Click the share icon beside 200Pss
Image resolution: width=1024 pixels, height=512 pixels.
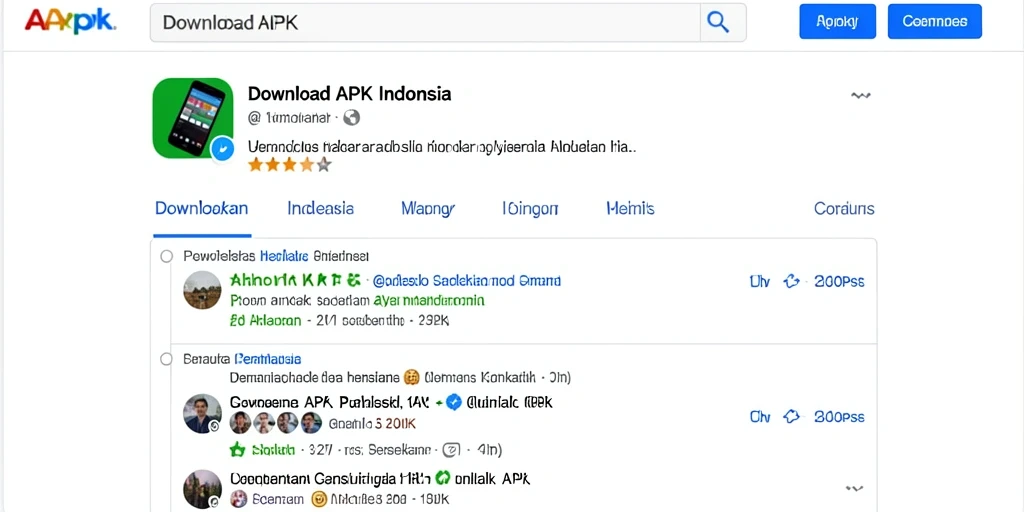click(x=792, y=281)
